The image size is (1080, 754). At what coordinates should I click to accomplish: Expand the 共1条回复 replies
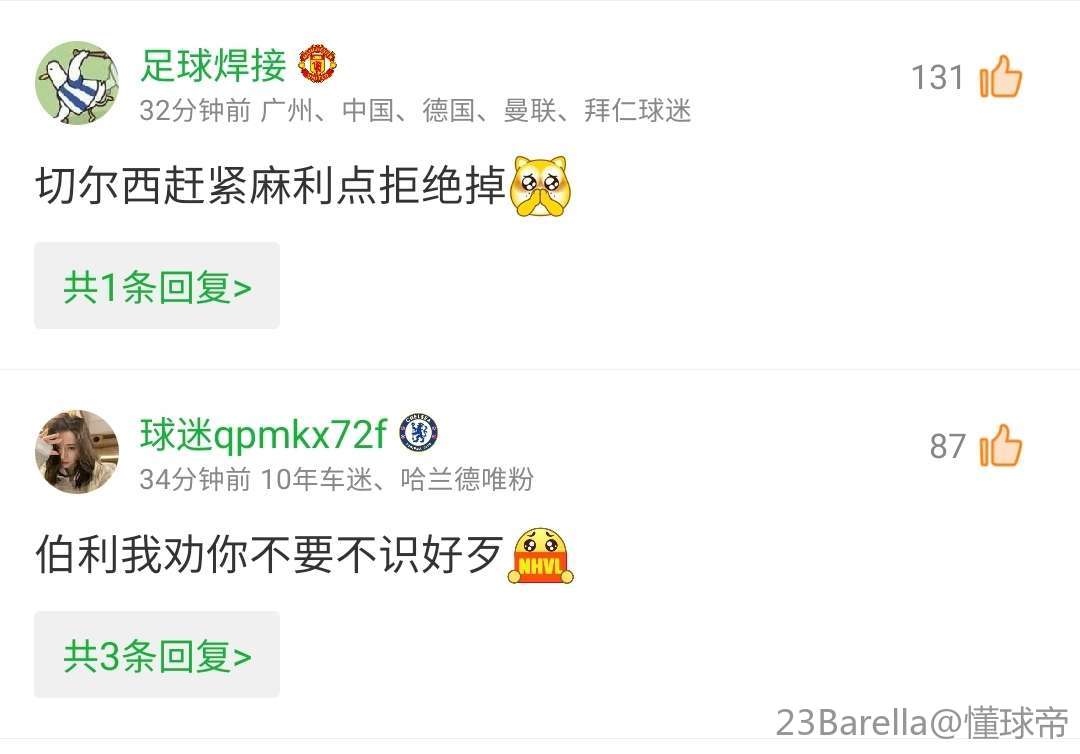157,286
